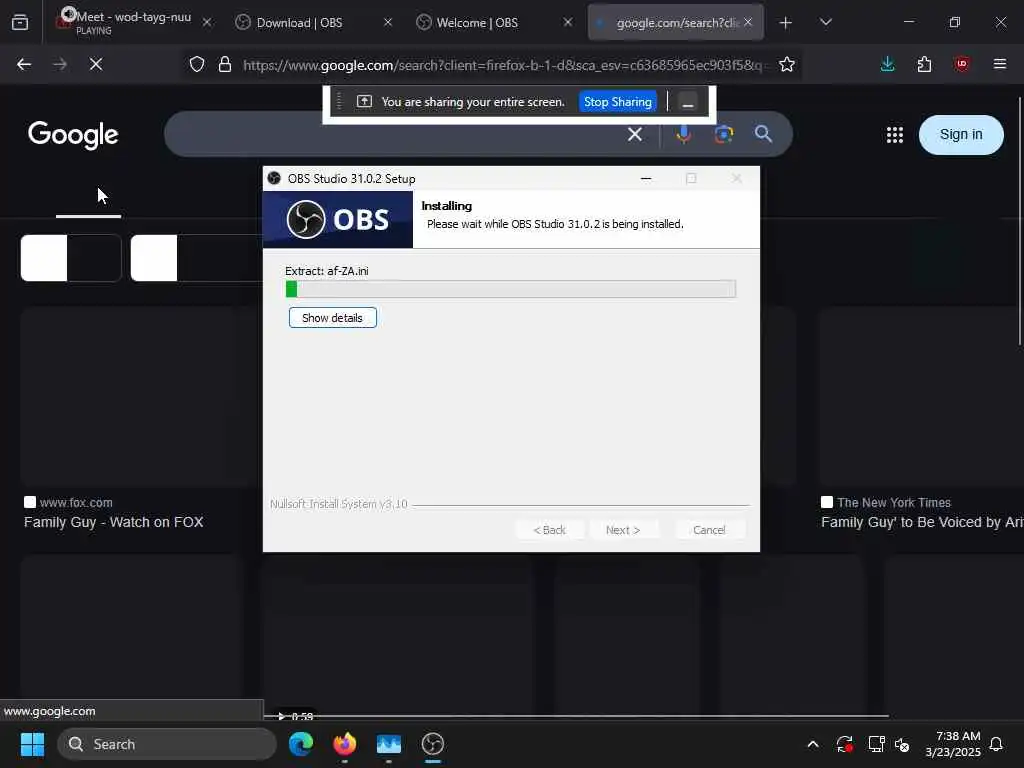Expand the list all tabs dropdown
Viewport: 1024px width, 768px height.
pyautogui.click(x=826, y=22)
